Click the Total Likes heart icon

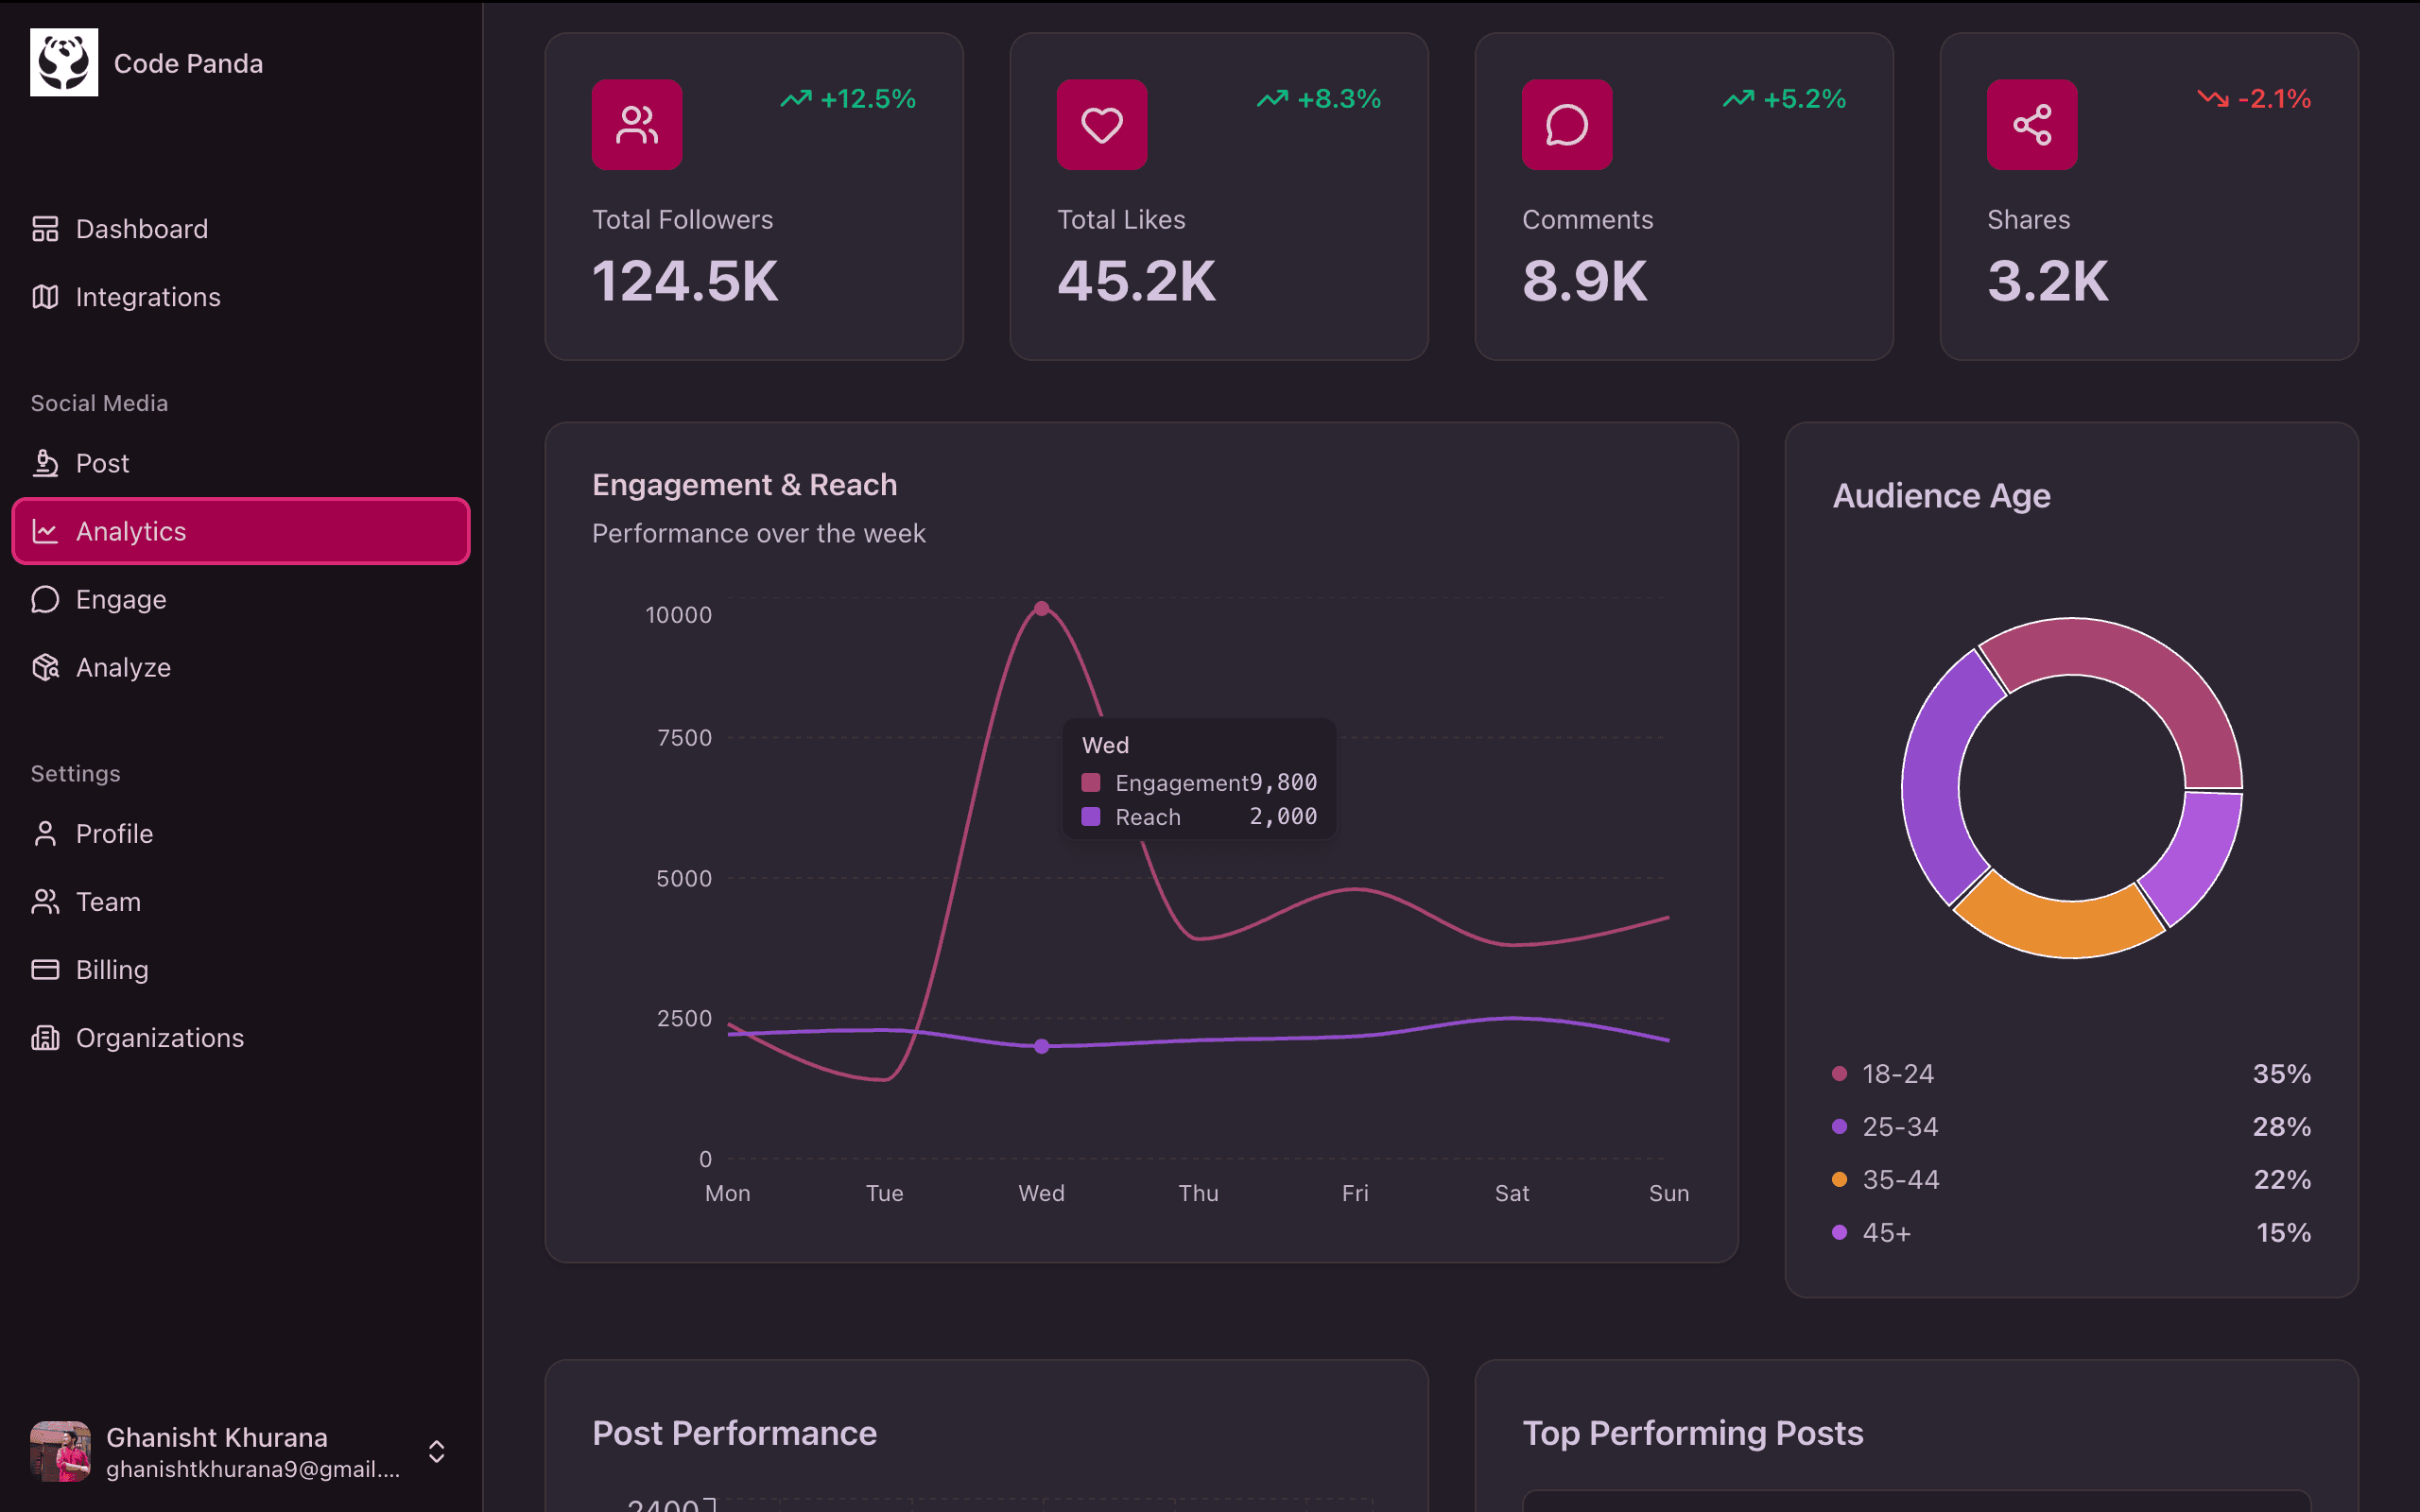coord(1101,125)
